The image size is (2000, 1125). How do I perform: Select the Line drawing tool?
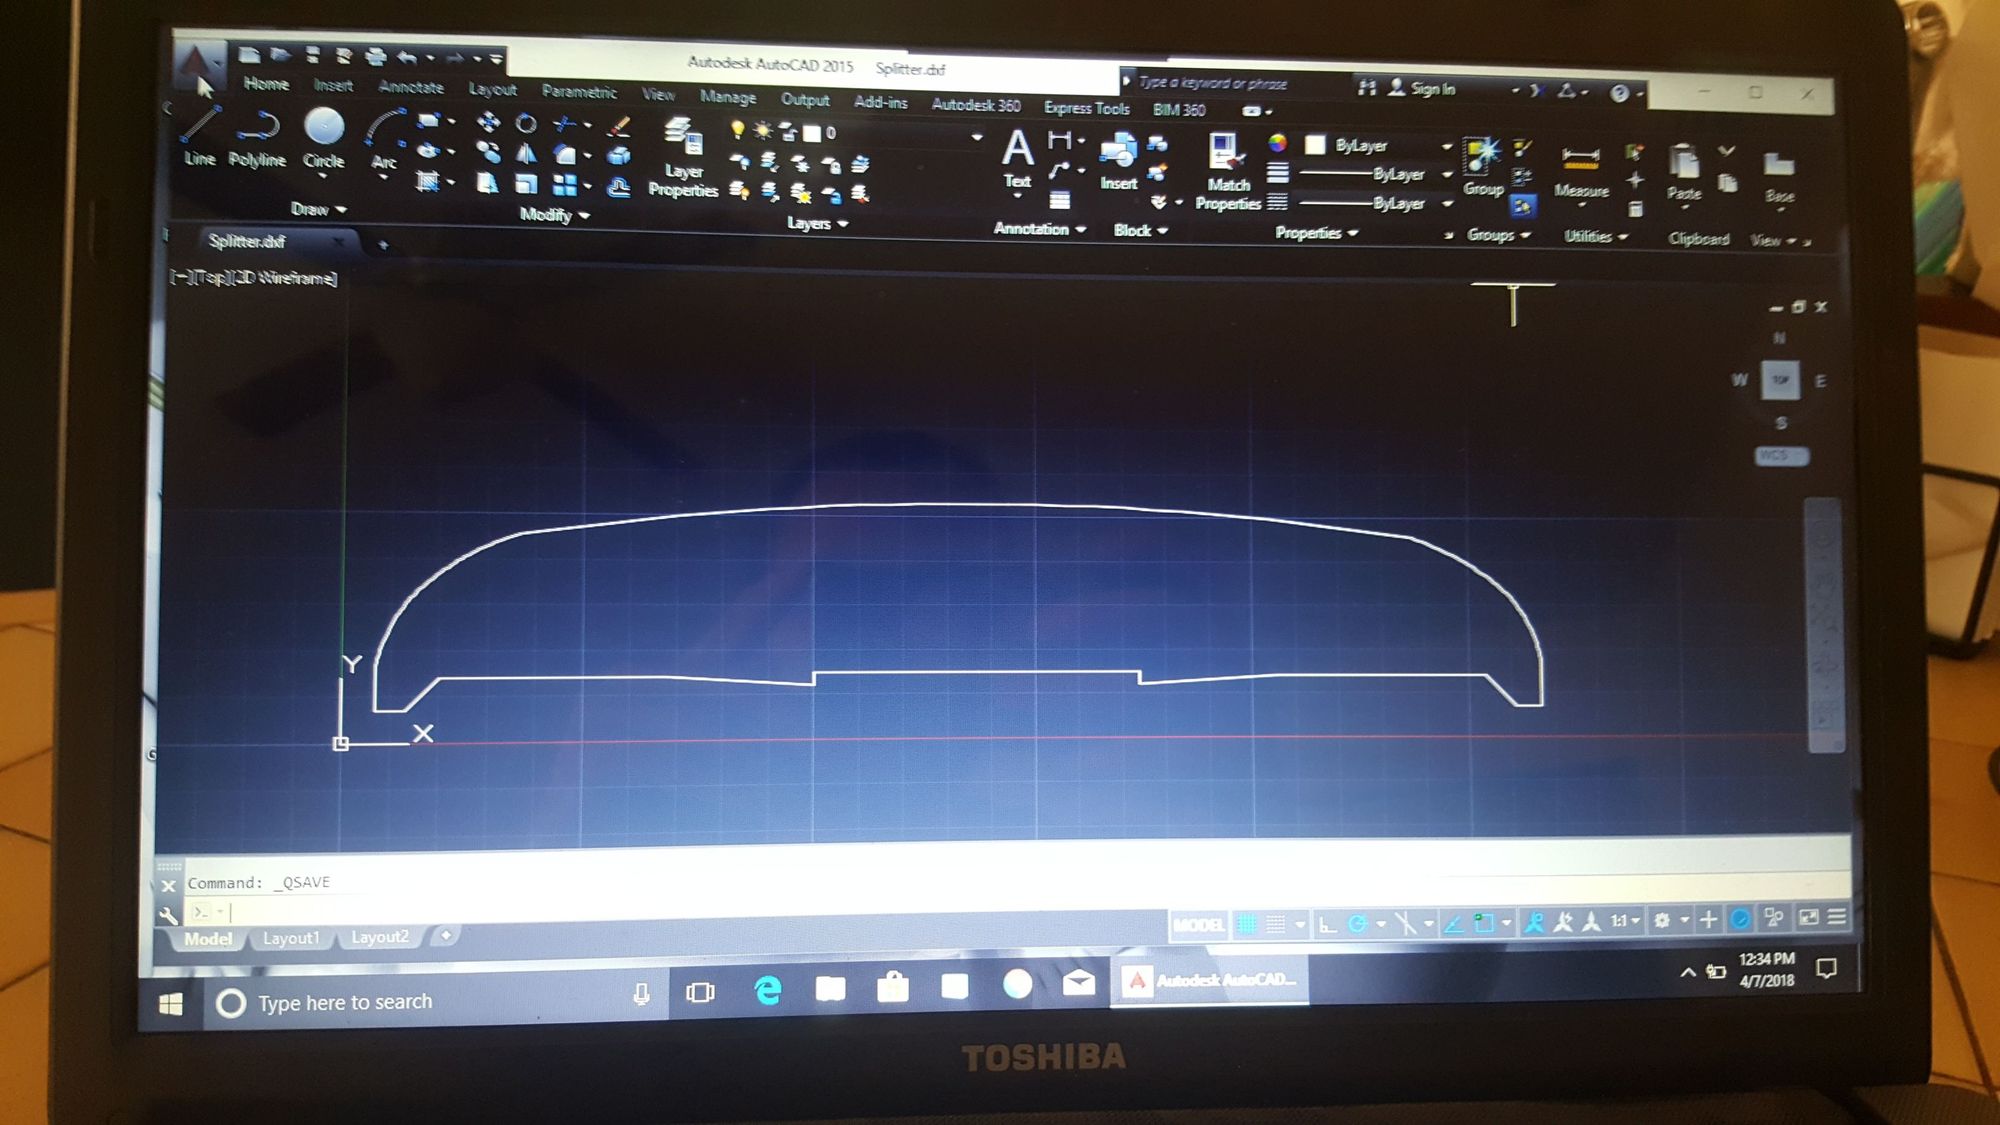click(199, 136)
